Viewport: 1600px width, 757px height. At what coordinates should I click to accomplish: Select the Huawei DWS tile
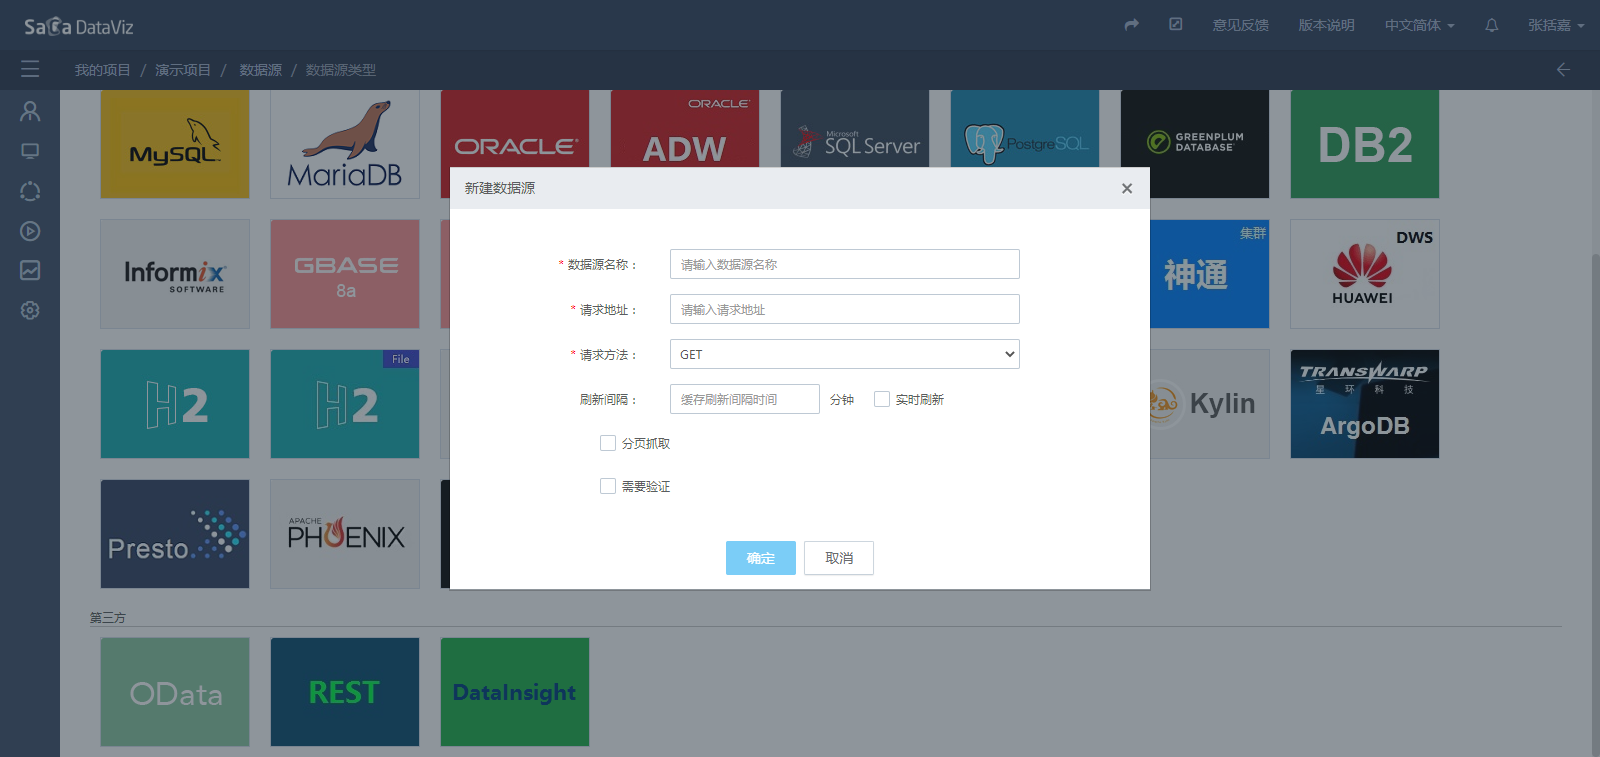(x=1365, y=274)
